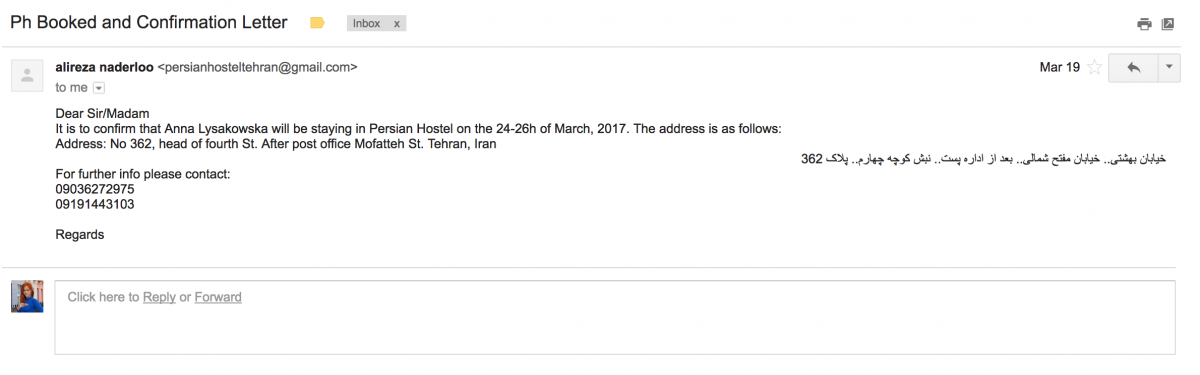Click sender name alireza naderloo
Viewport: 1200px width, 375px height.
pyautogui.click(x=105, y=68)
